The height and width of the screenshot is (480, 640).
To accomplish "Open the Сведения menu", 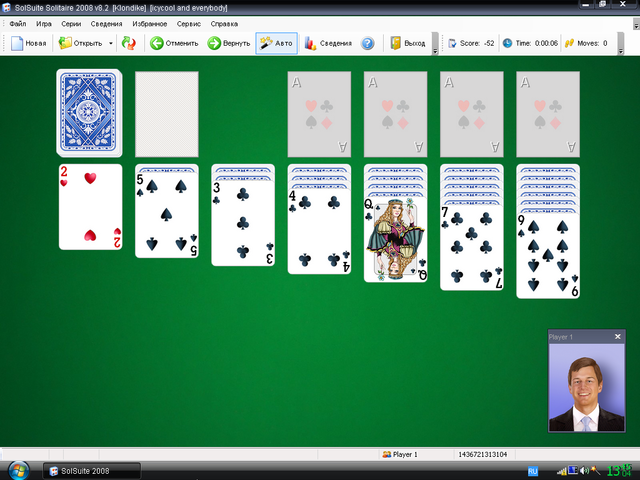I will coord(107,24).
